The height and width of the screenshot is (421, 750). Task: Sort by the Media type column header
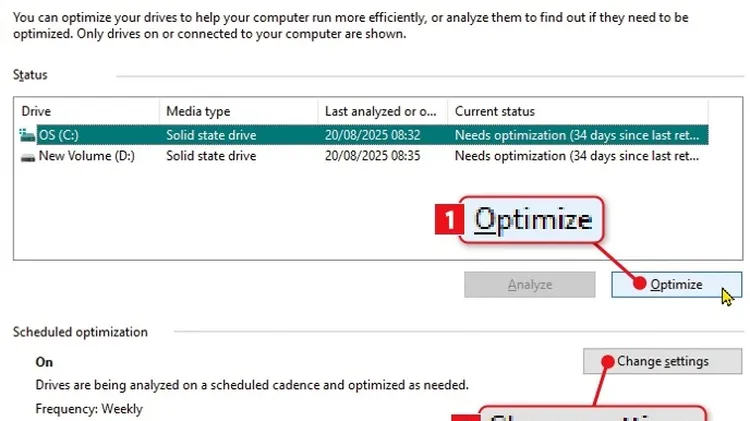coord(198,111)
